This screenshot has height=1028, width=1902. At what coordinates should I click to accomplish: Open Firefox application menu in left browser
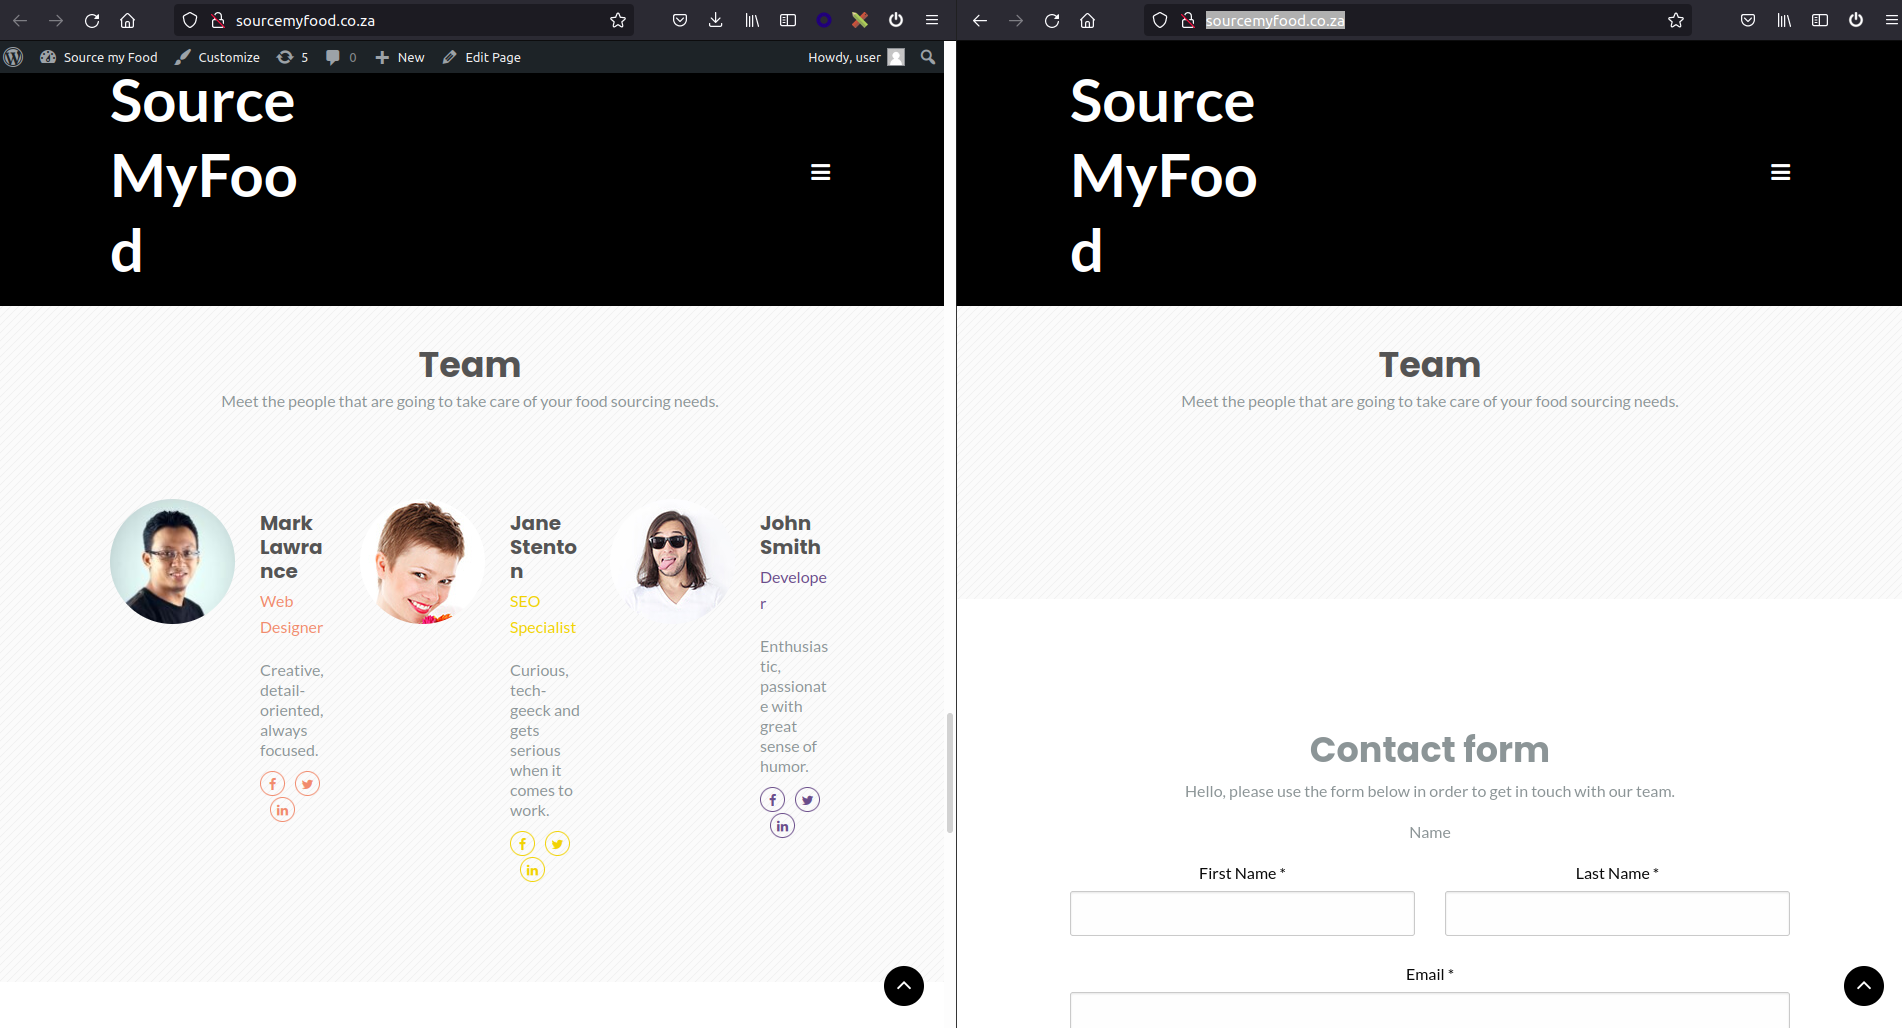coord(932,20)
